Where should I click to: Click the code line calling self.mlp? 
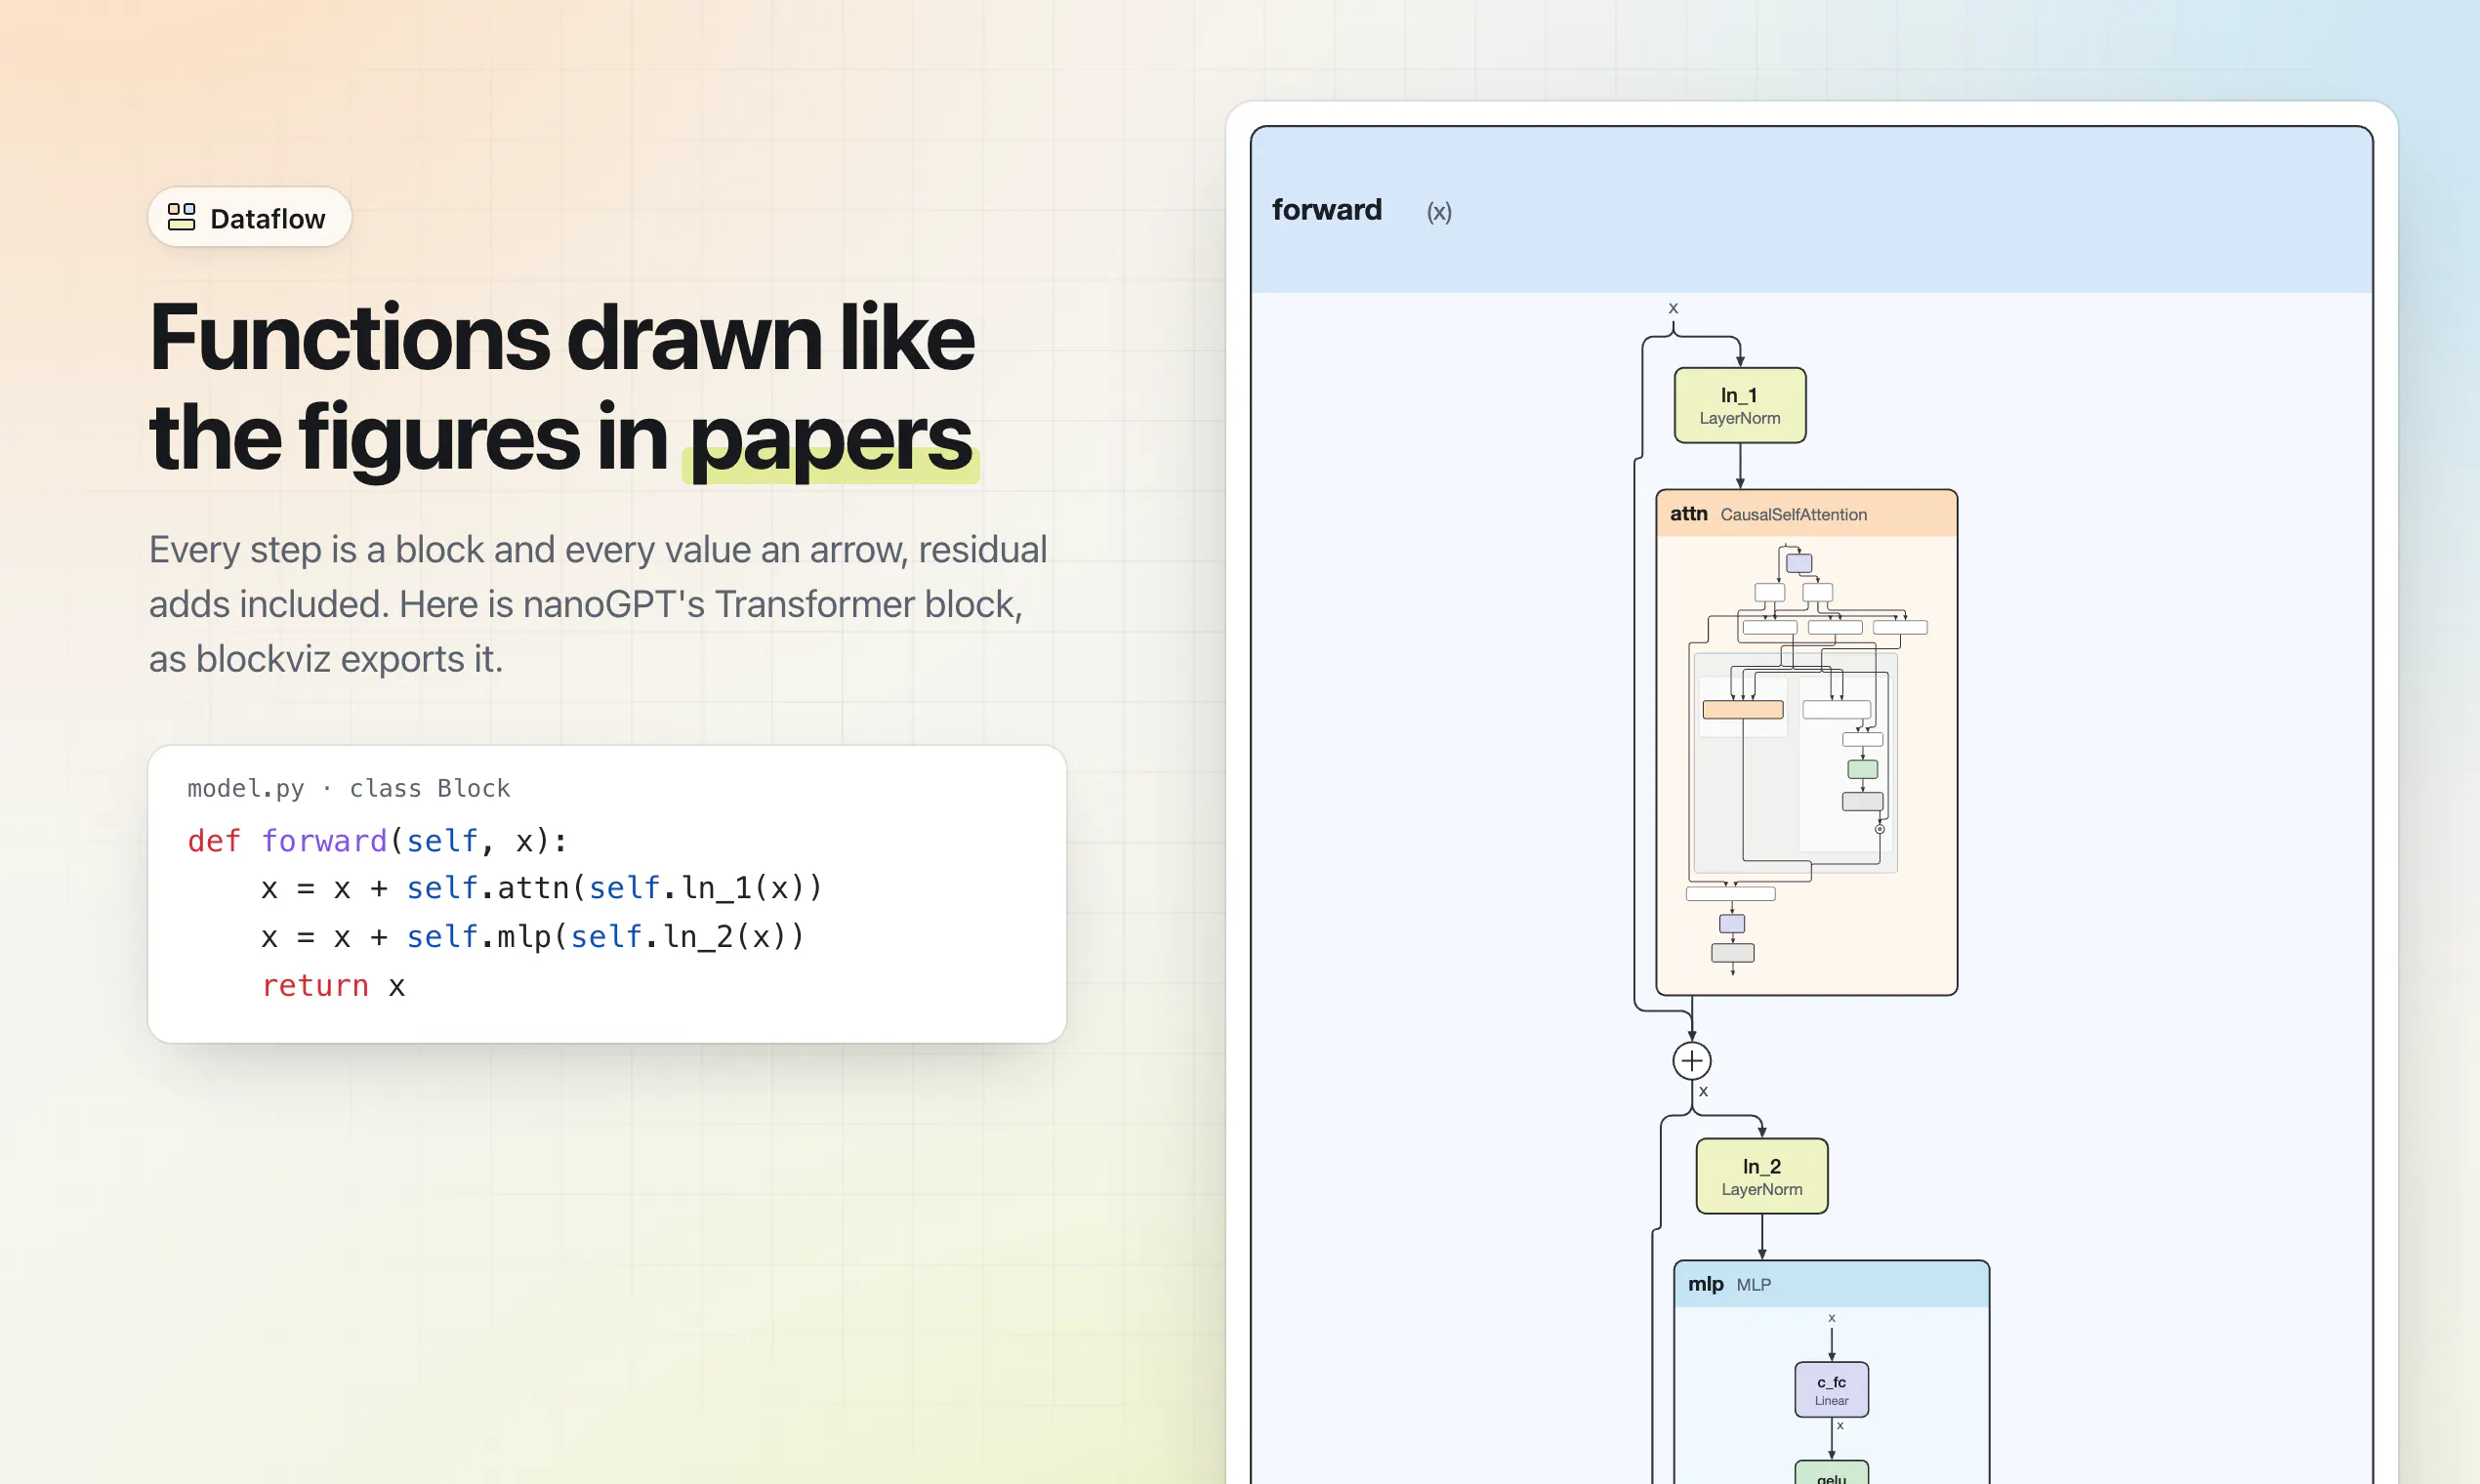pos(532,937)
